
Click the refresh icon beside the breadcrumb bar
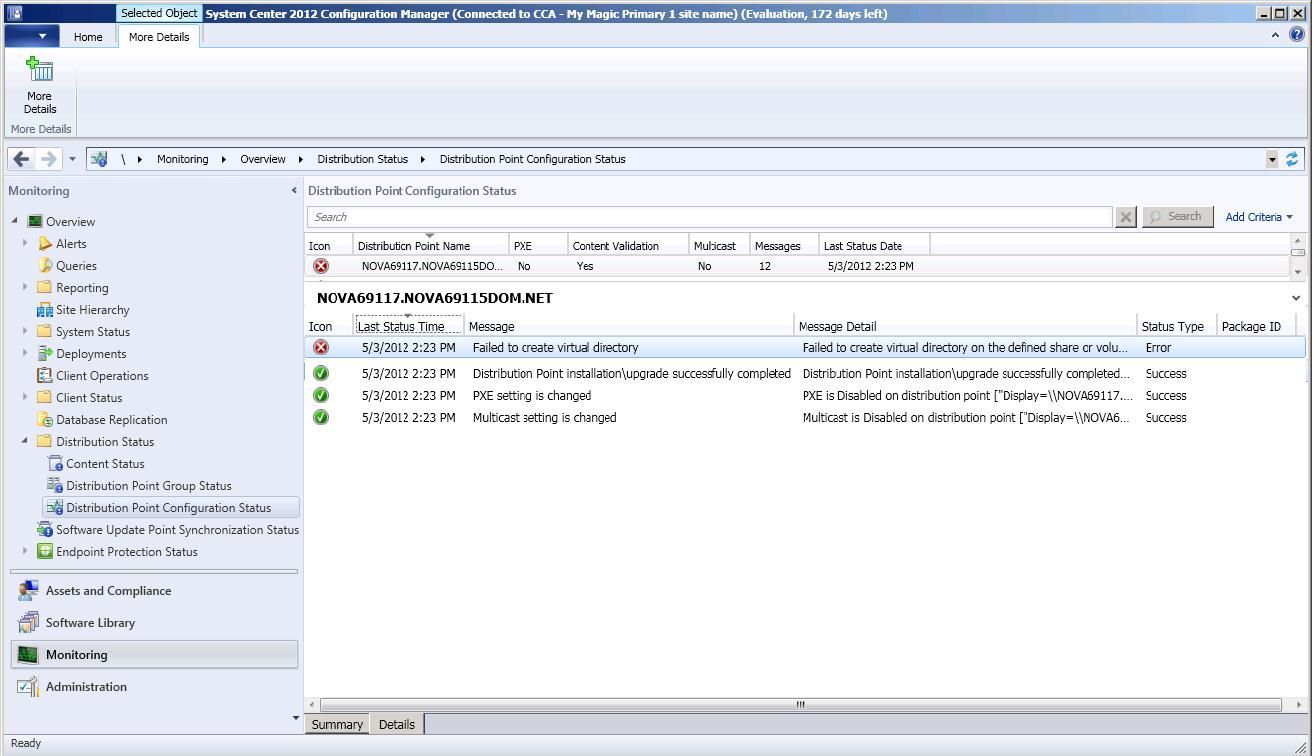[1291, 158]
